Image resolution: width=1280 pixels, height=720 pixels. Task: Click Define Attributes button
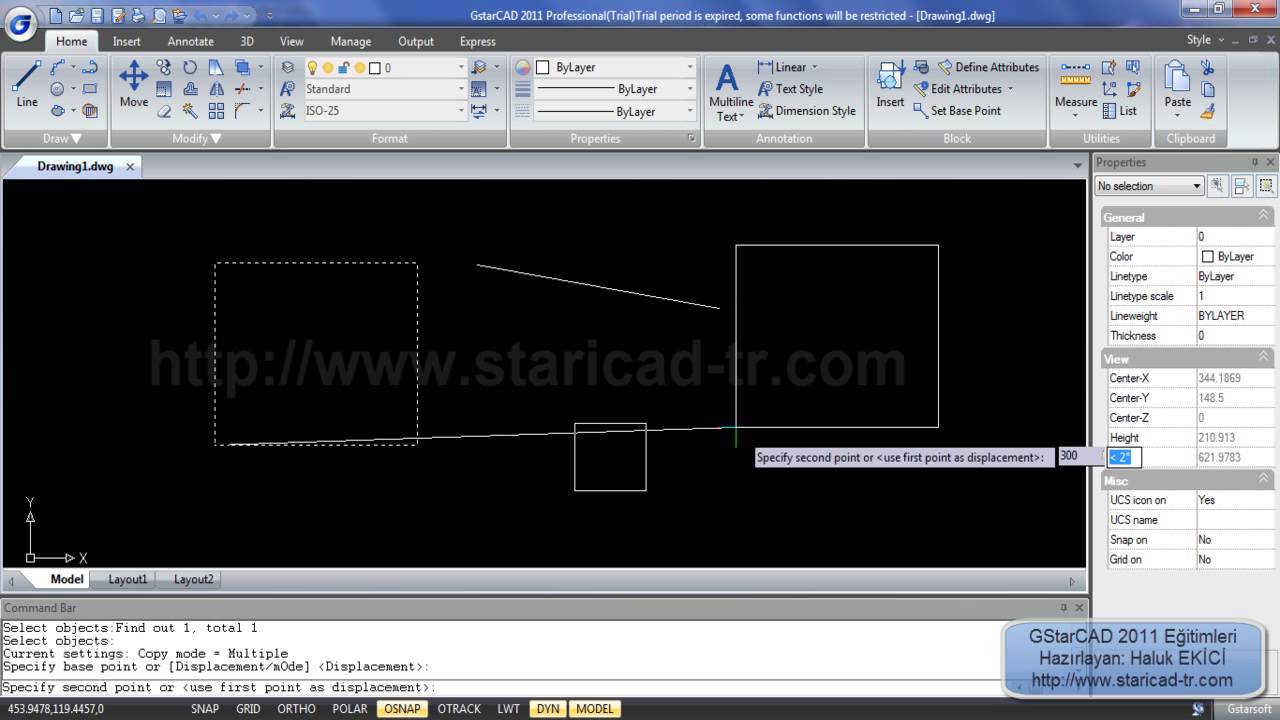click(x=989, y=67)
